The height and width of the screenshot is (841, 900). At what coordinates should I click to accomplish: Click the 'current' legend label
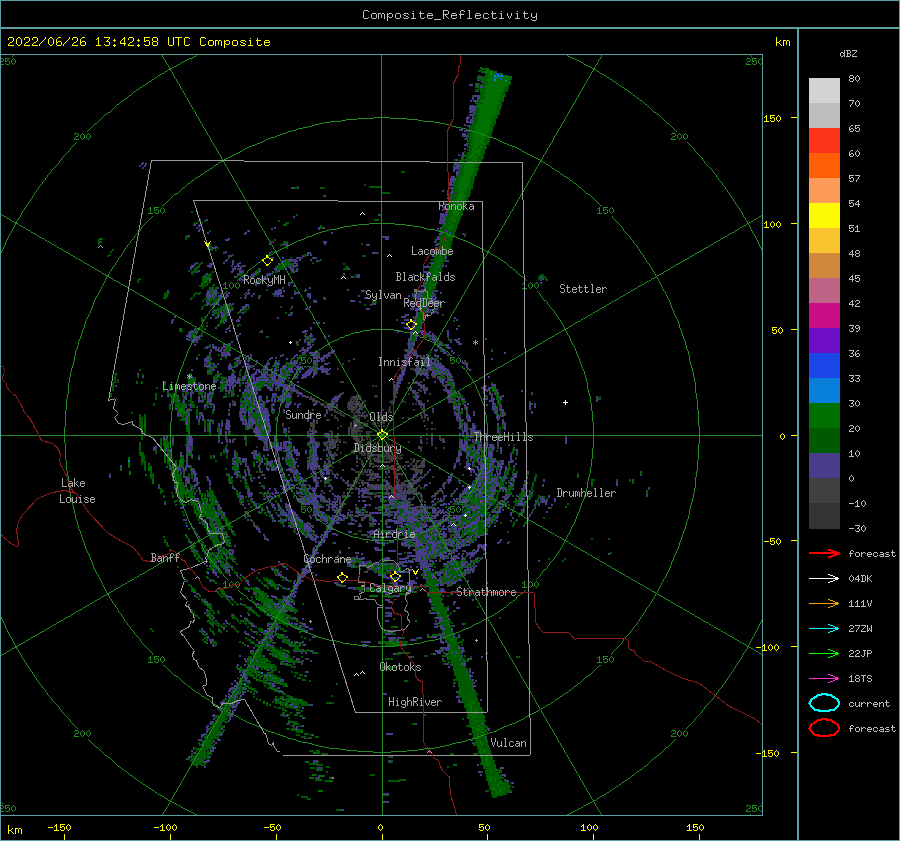(869, 703)
